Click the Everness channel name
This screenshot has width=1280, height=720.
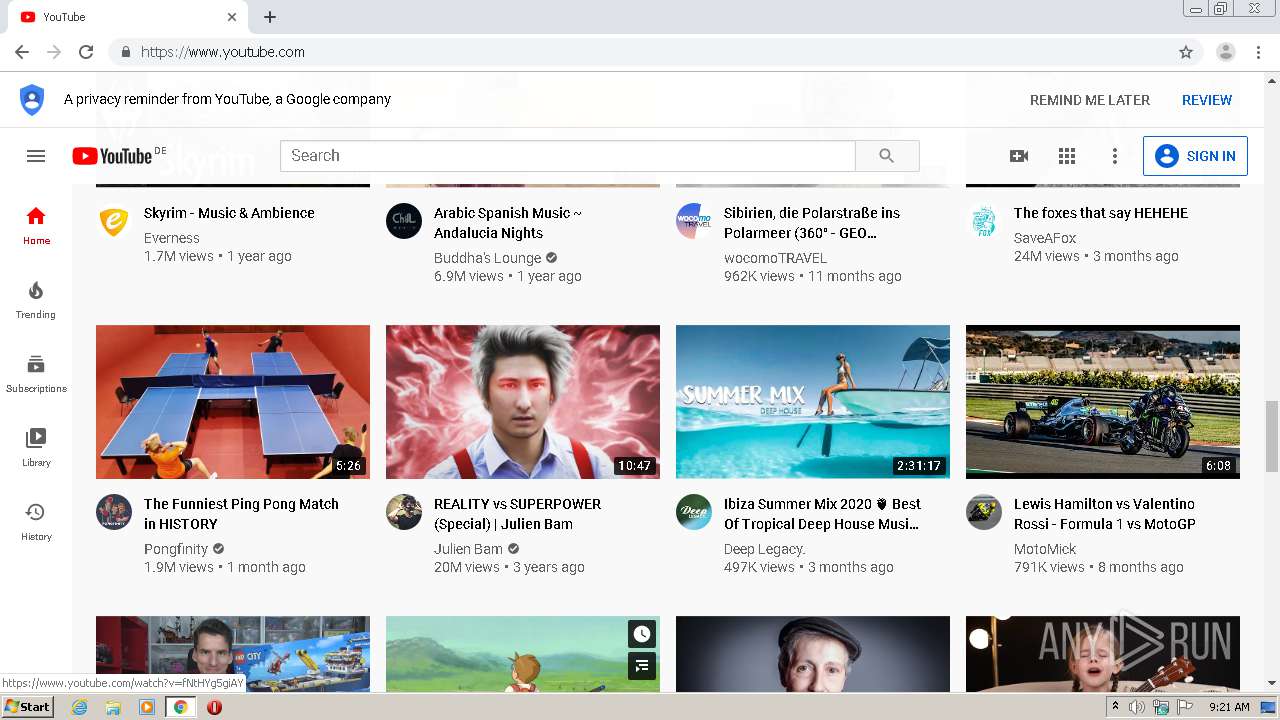172,238
